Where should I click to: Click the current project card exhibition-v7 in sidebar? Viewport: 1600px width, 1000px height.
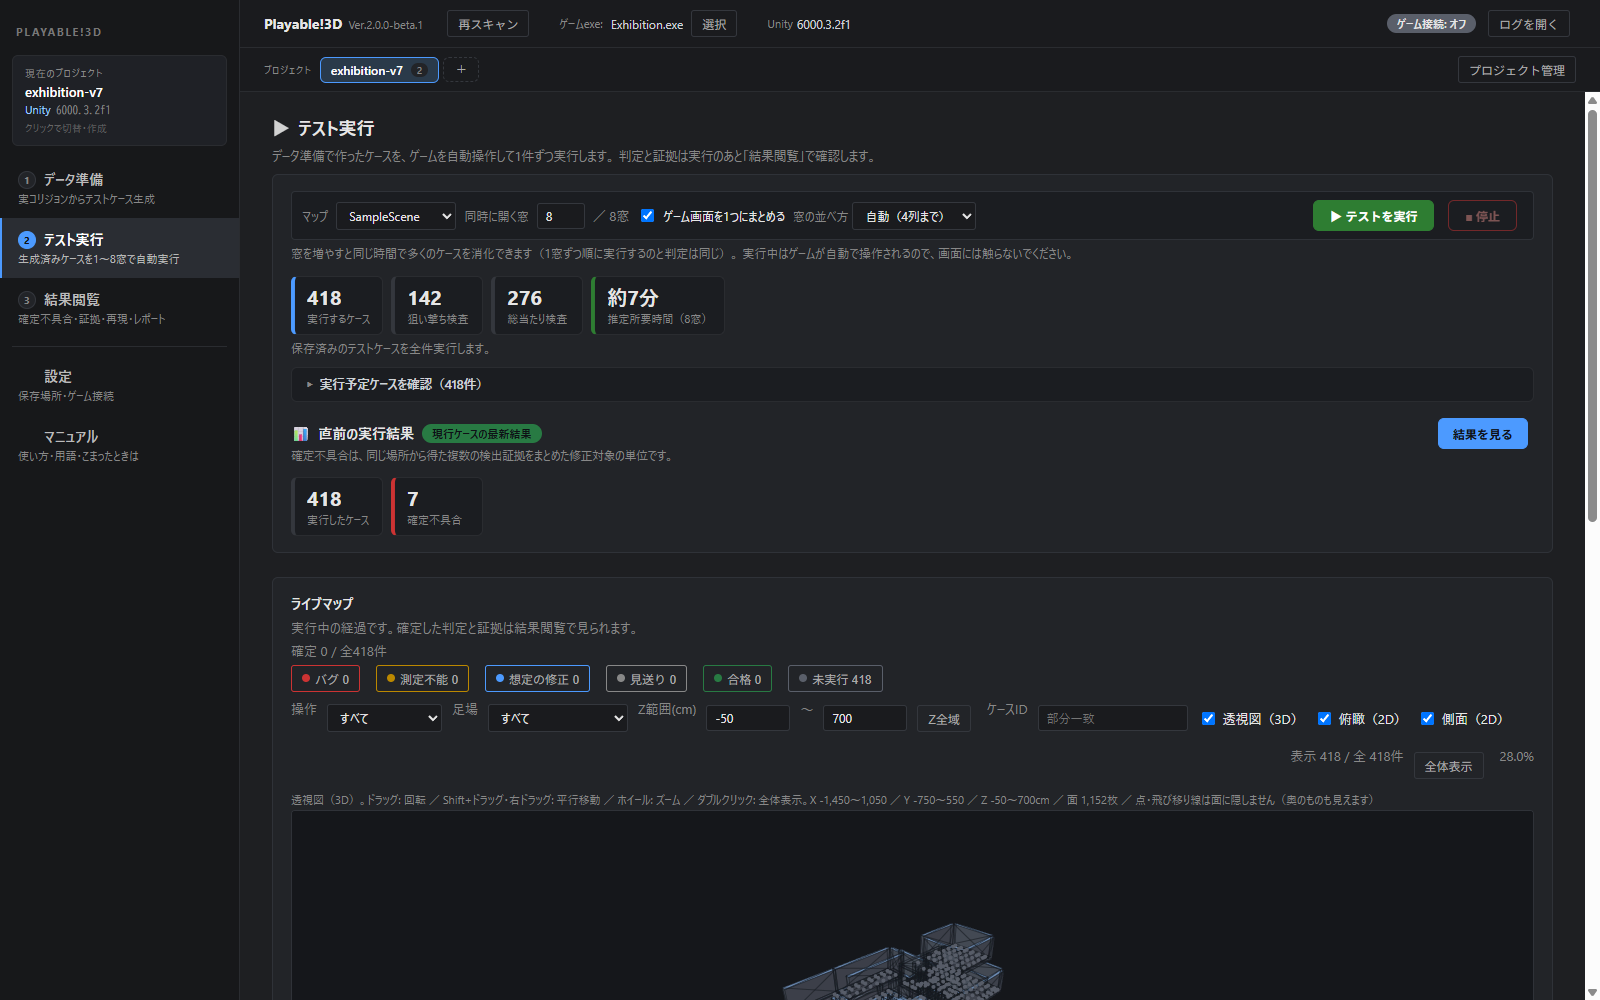point(119,100)
